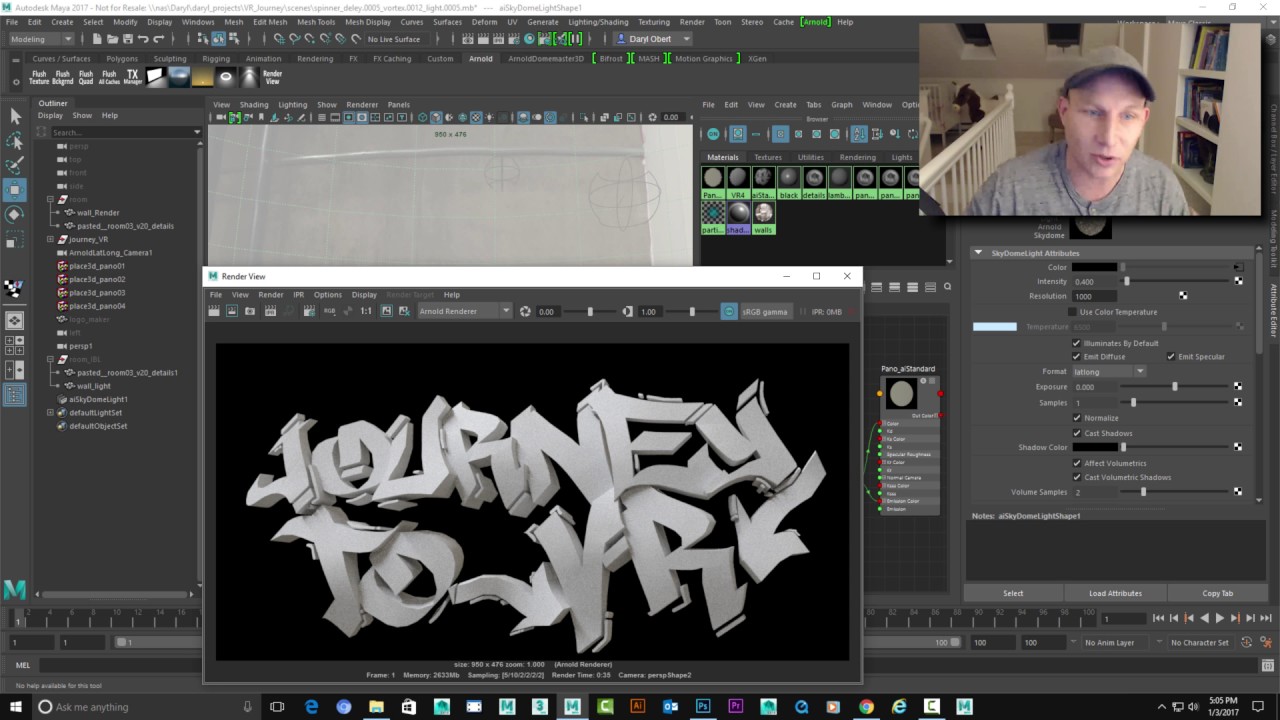Screen dimensions: 1280x720
Task: Click the Flush All Caches shelf icon
Action: click(109, 77)
